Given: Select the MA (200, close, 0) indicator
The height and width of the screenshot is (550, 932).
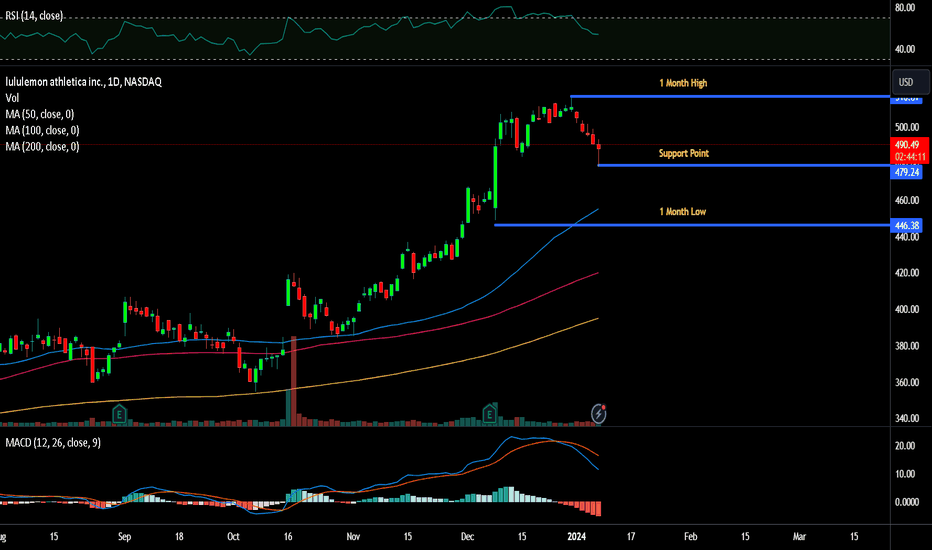Looking at the screenshot, I should [42, 146].
